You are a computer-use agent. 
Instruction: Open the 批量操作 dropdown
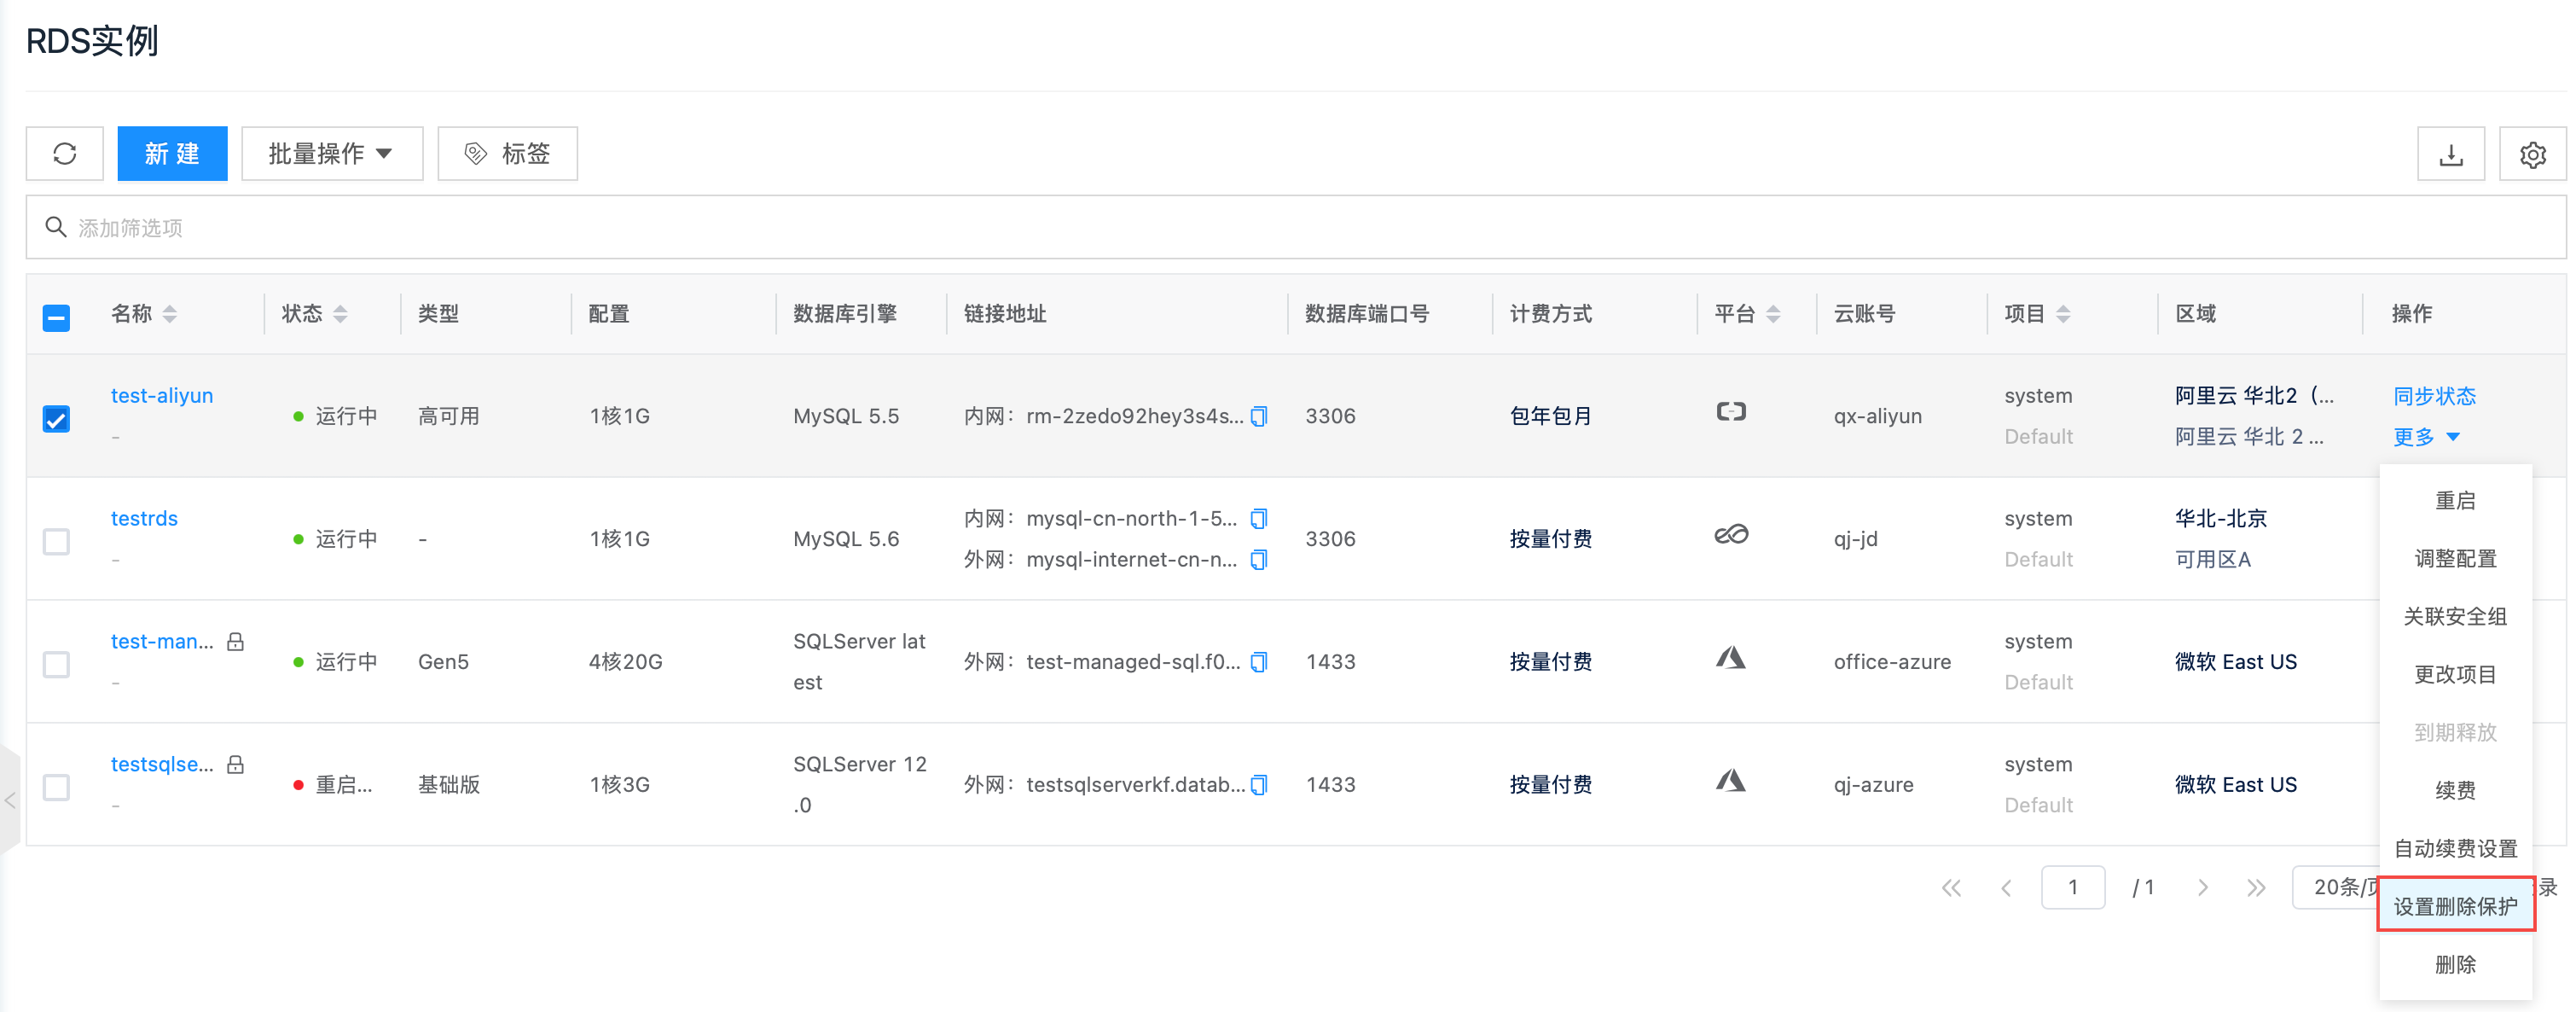tap(331, 154)
